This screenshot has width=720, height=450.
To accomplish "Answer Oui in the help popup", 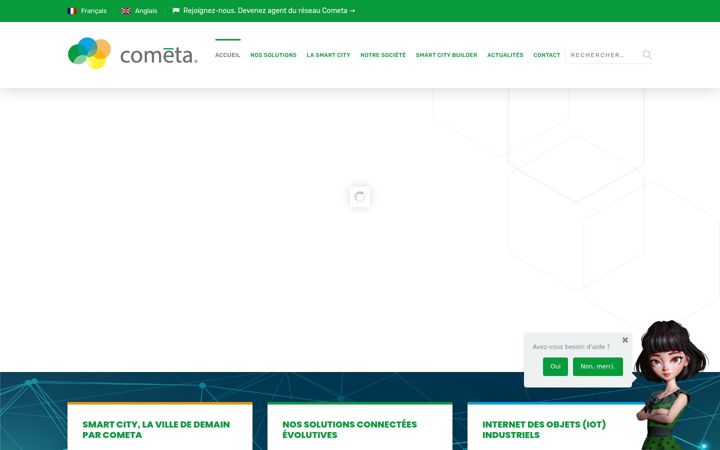I will 555,366.
